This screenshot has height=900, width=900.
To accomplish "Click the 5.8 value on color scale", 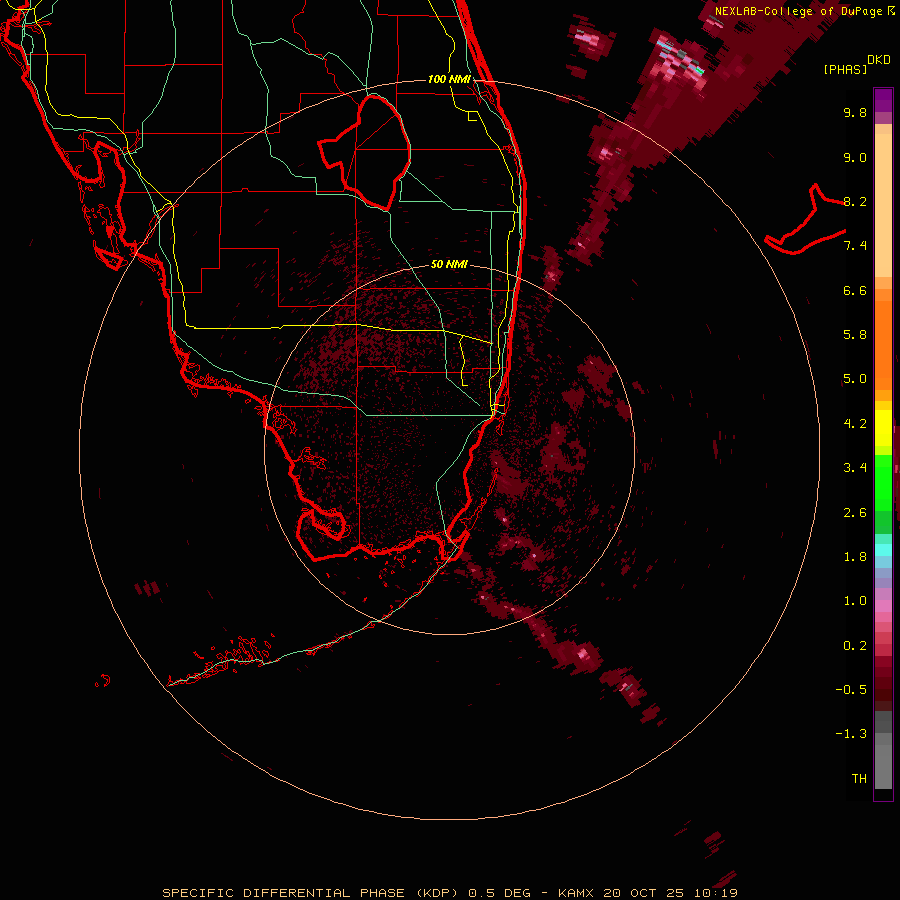I will coord(855,335).
